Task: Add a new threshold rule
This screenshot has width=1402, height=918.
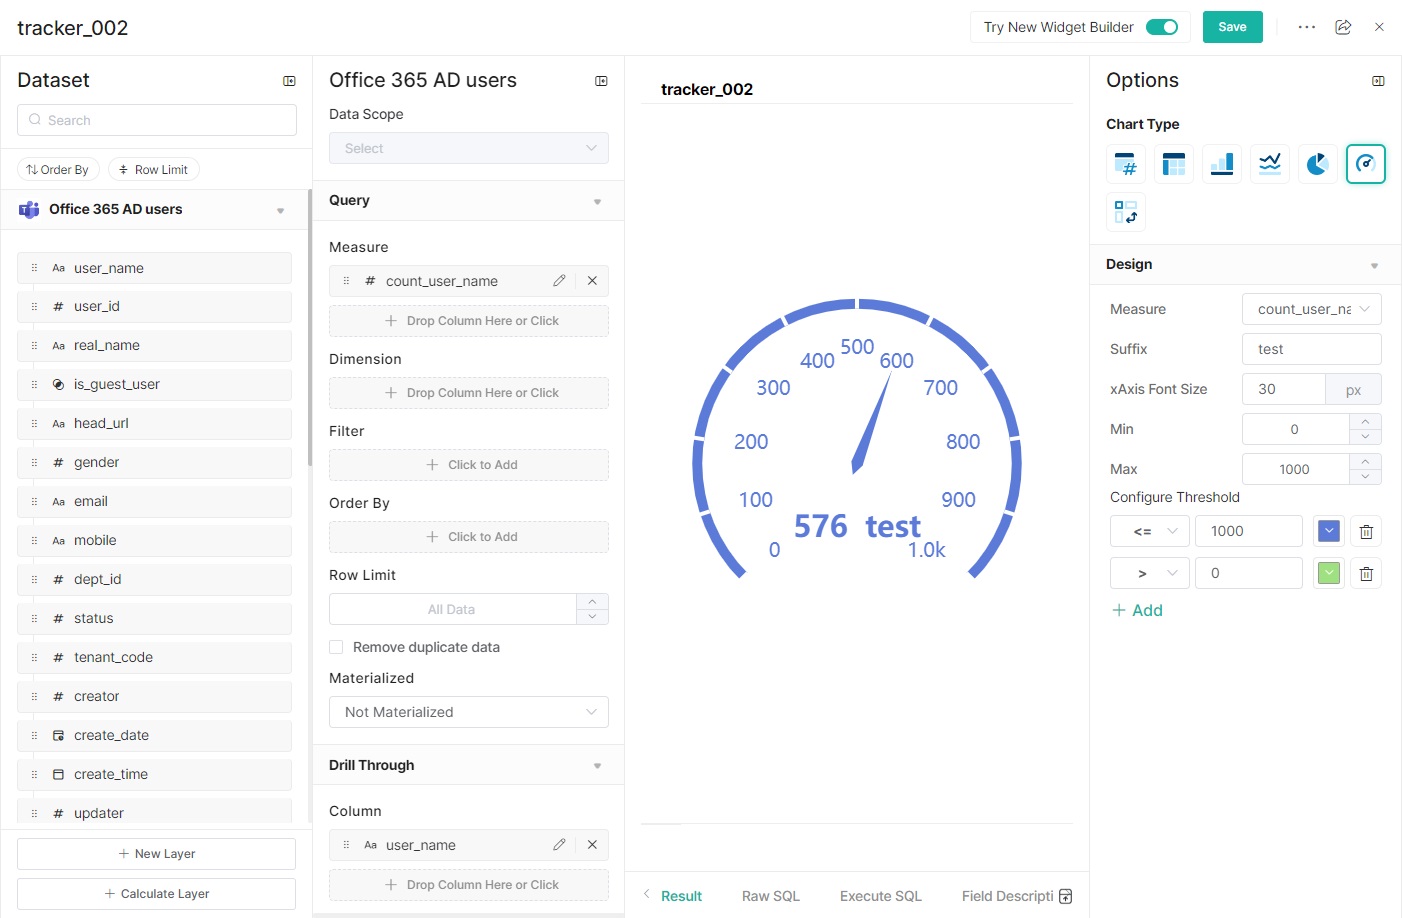Action: (x=1137, y=609)
